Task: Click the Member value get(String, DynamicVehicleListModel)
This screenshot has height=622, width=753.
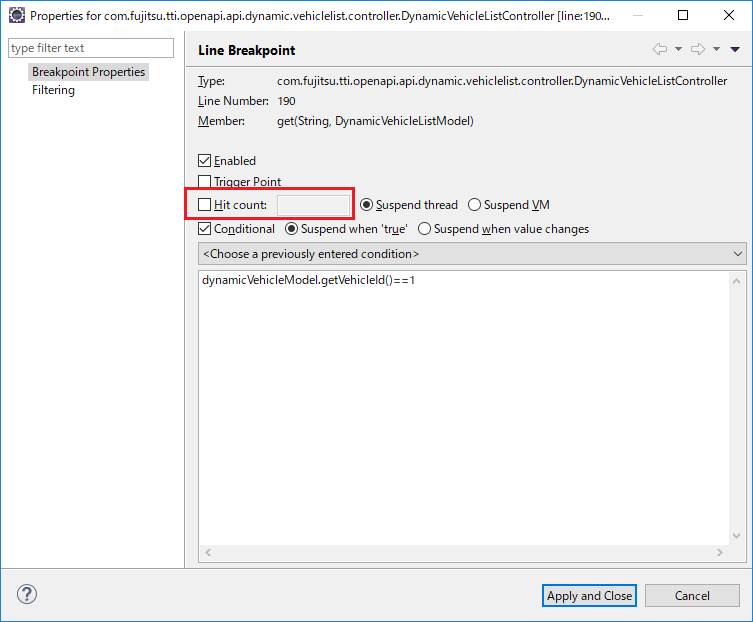Action: (375, 121)
